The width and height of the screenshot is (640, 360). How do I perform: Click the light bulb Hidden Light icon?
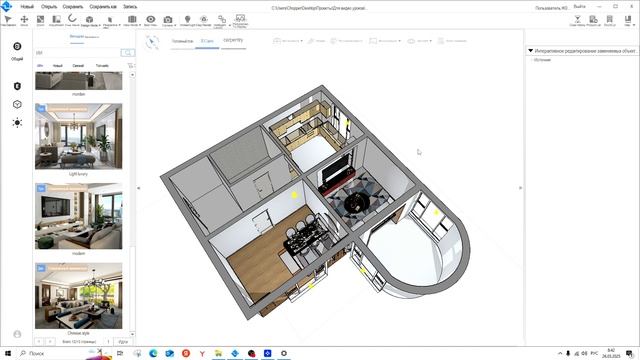pos(187,20)
